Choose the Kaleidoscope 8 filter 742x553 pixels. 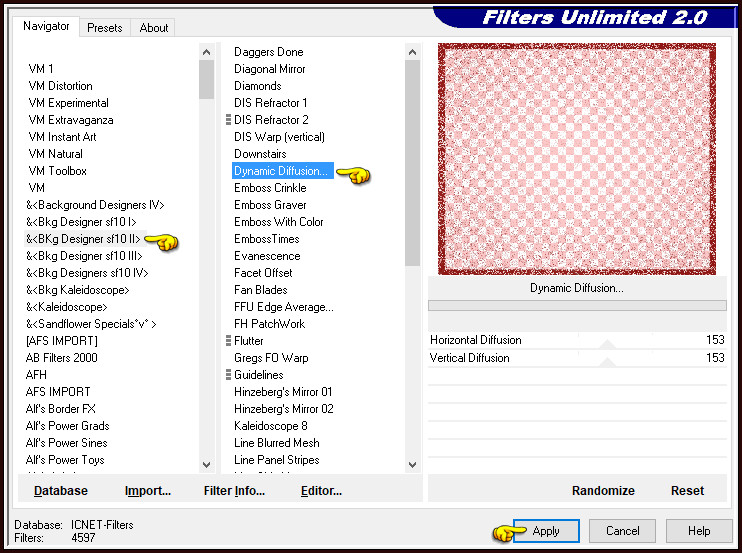(271, 426)
